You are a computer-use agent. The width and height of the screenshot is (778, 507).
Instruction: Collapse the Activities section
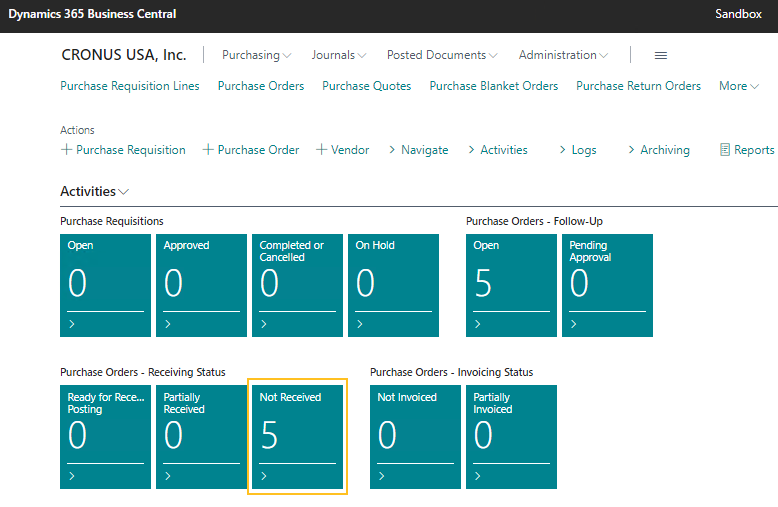94,191
